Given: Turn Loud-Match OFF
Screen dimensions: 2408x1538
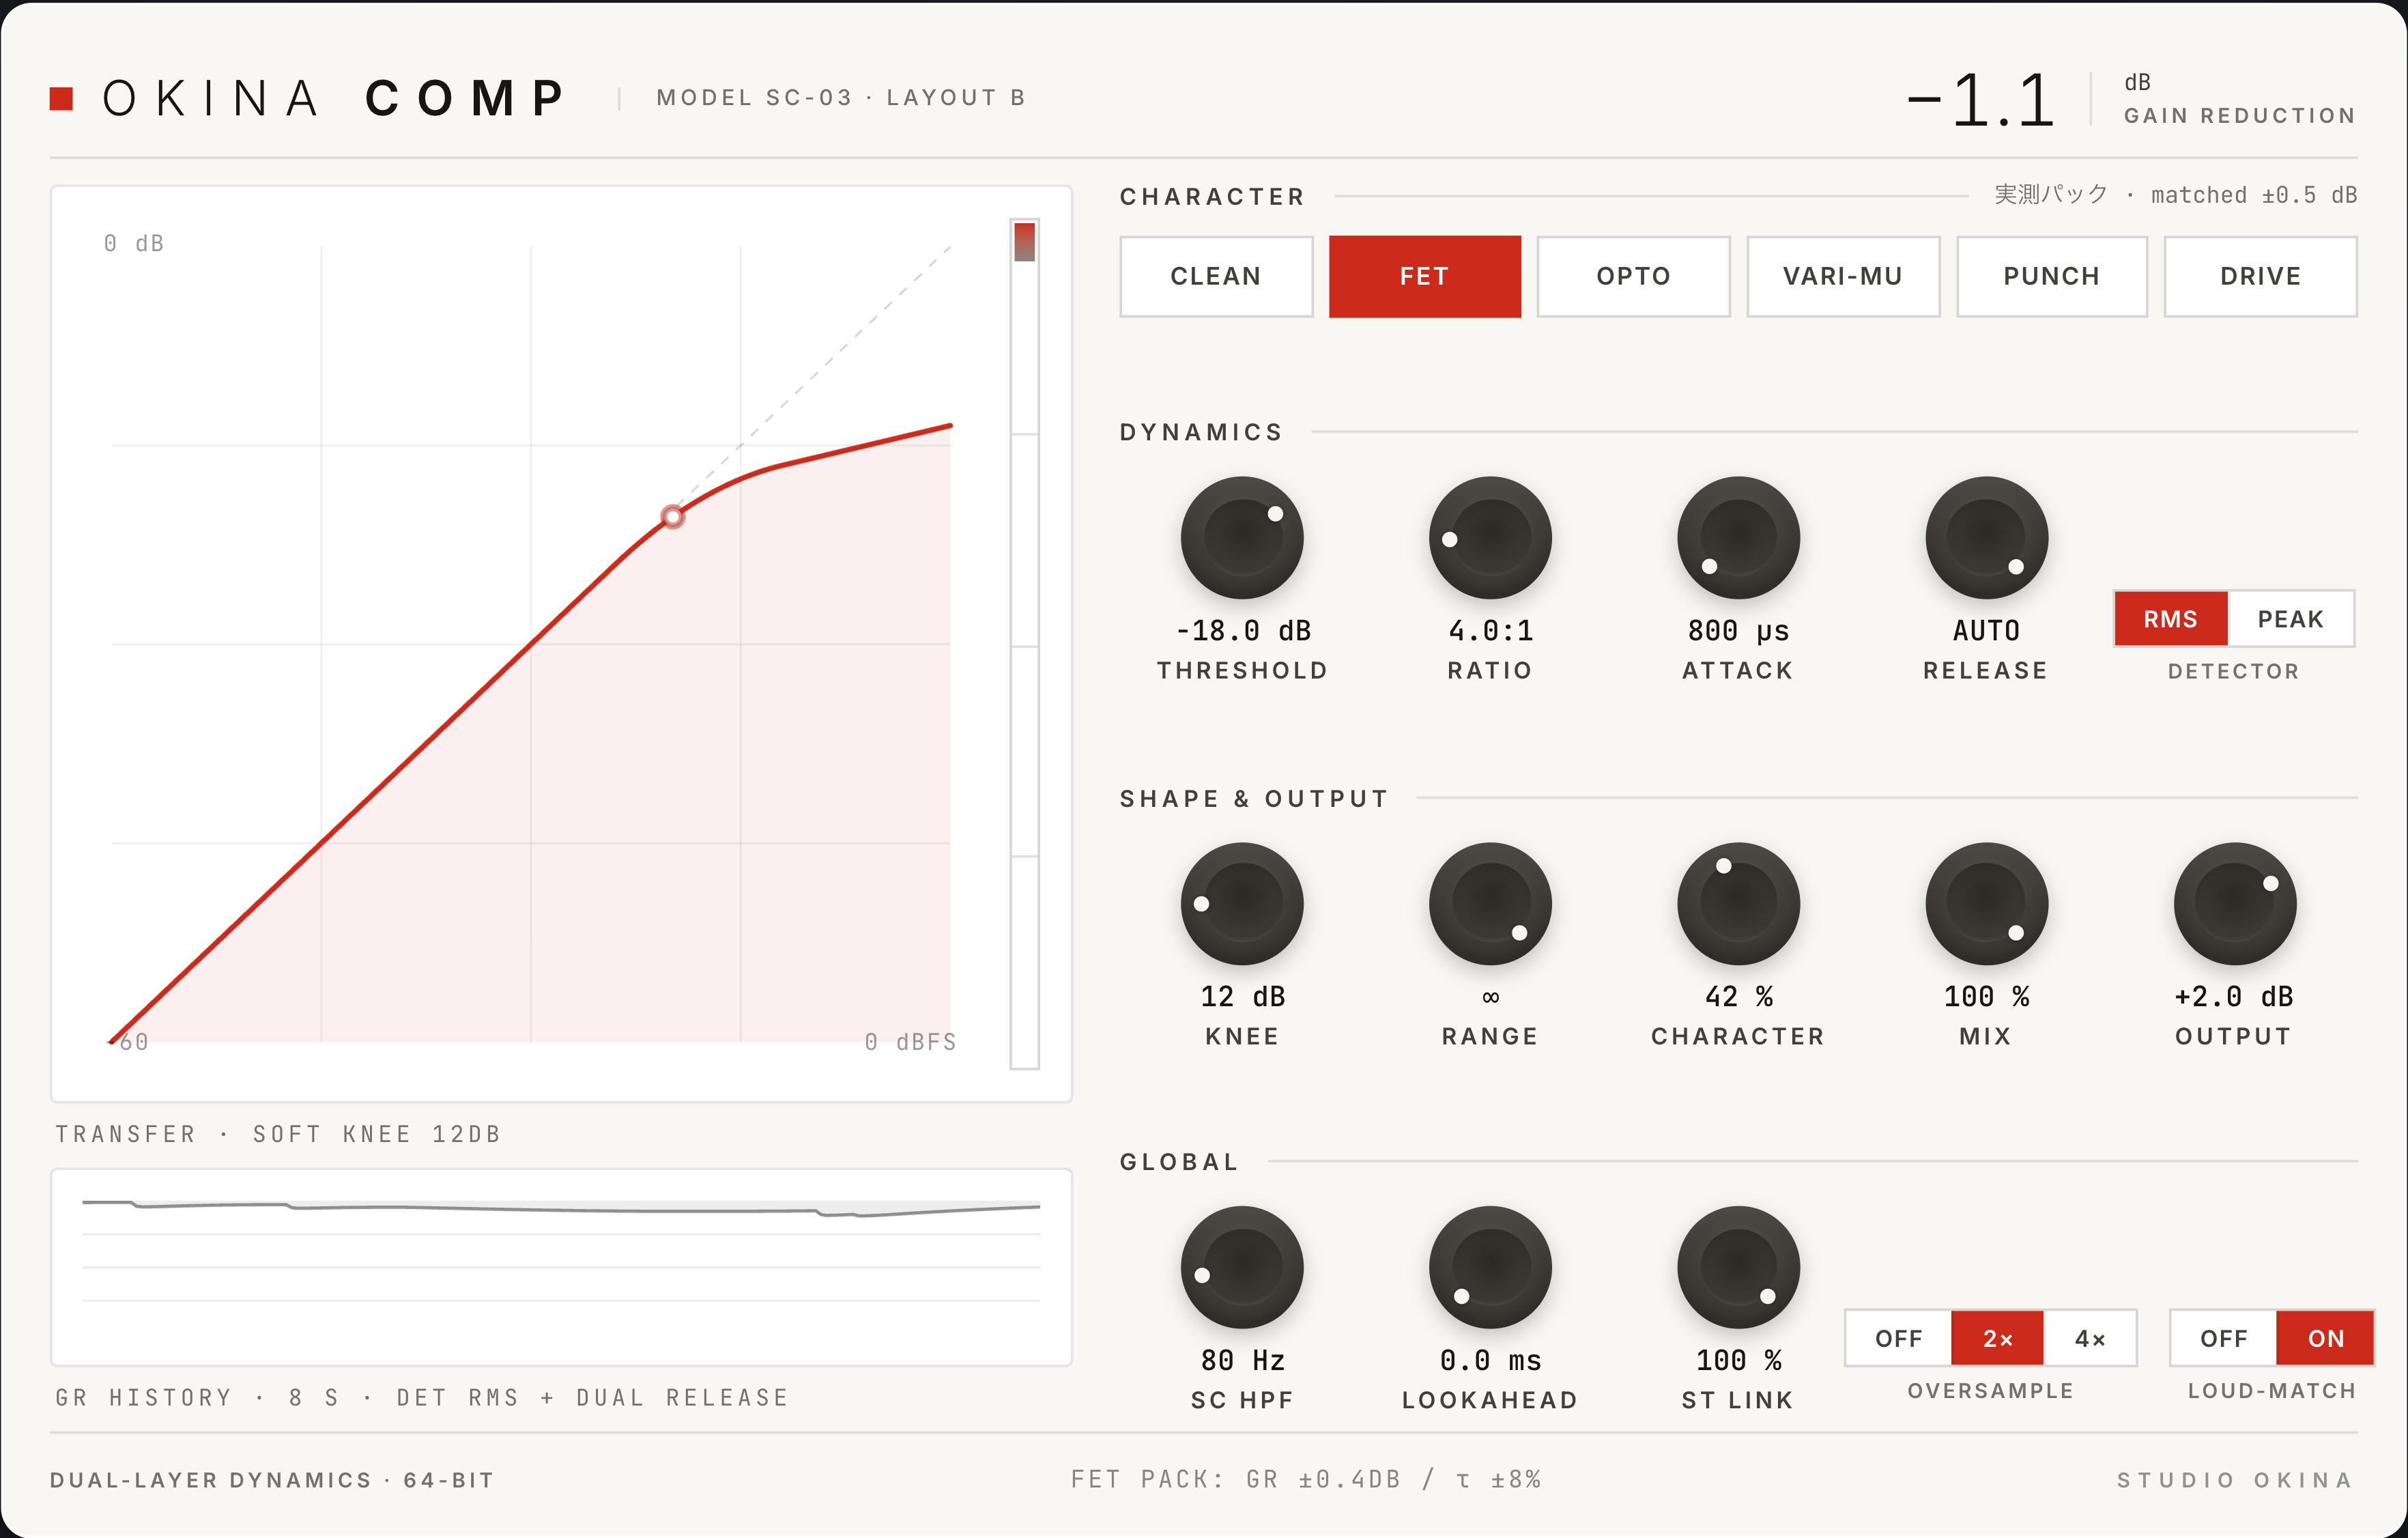Looking at the screenshot, I should pos(2223,1338).
